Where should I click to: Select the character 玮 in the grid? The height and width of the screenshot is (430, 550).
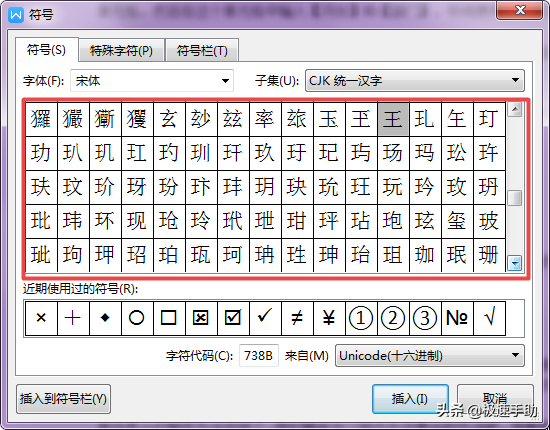tap(73, 221)
